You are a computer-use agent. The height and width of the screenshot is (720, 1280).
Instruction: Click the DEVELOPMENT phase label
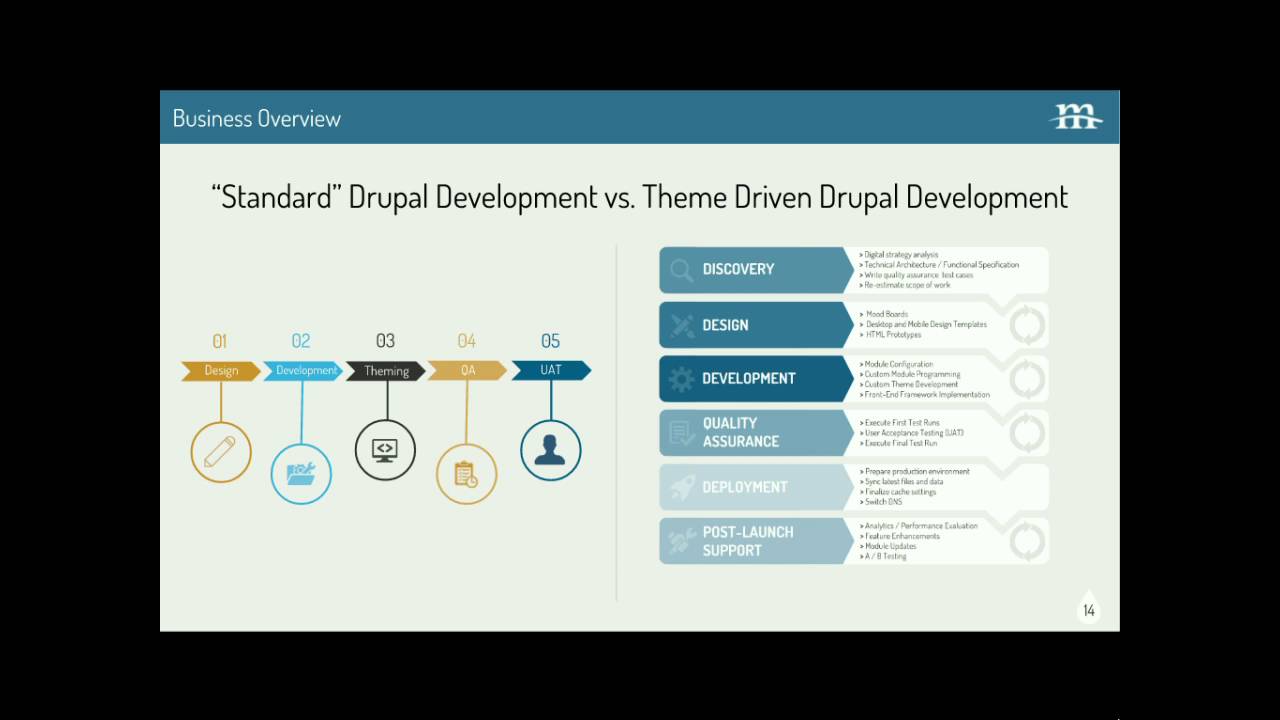point(749,378)
